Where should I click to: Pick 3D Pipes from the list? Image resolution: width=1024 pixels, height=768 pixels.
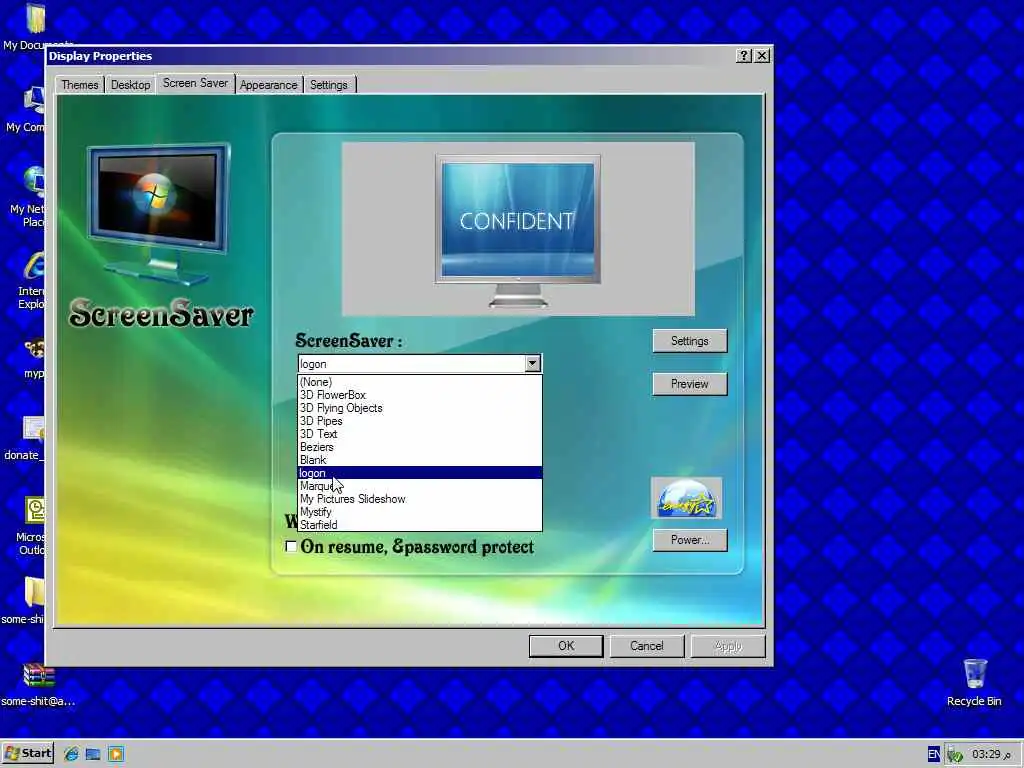pyautogui.click(x=419, y=421)
